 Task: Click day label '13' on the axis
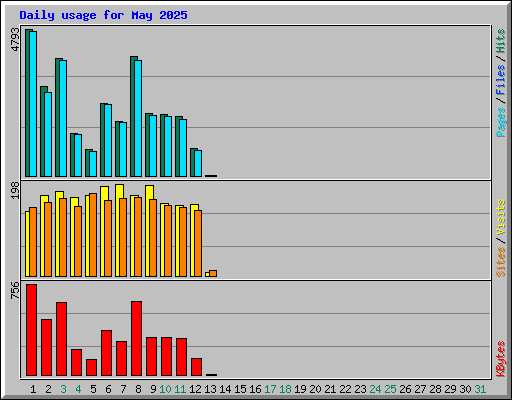point(210,389)
